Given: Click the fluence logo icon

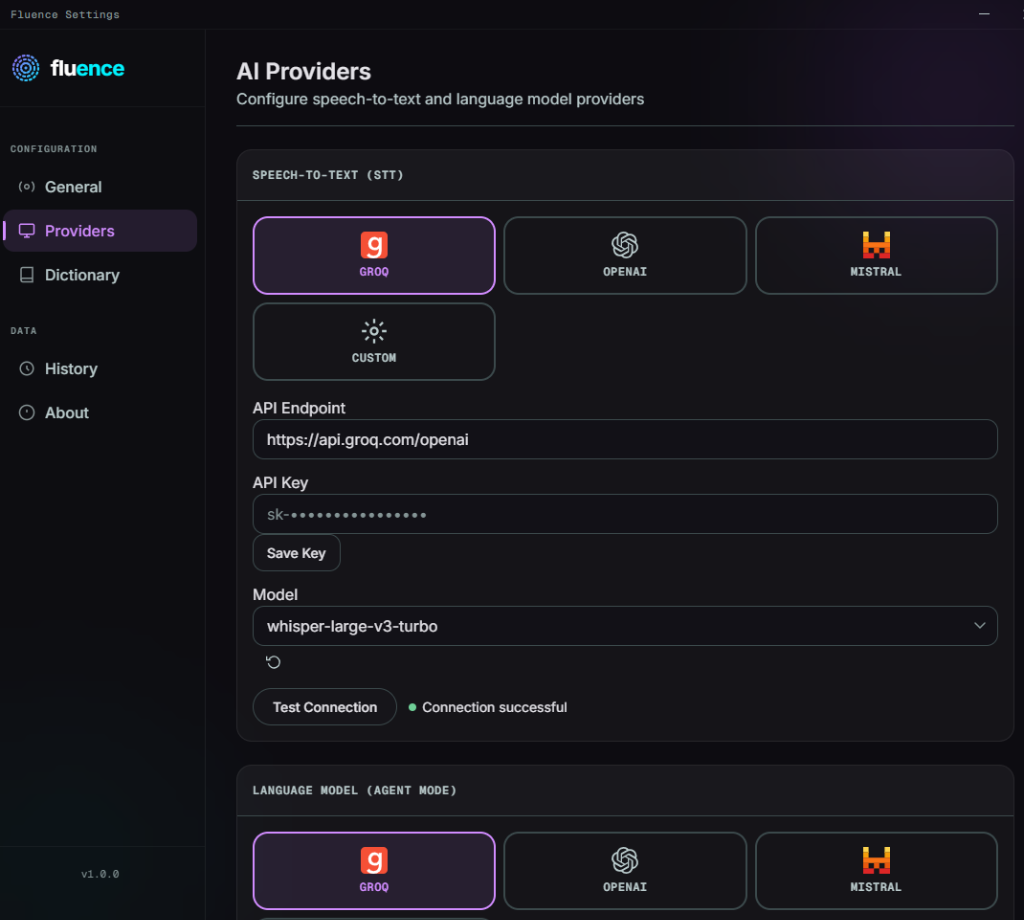Looking at the screenshot, I should coord(25,68).
